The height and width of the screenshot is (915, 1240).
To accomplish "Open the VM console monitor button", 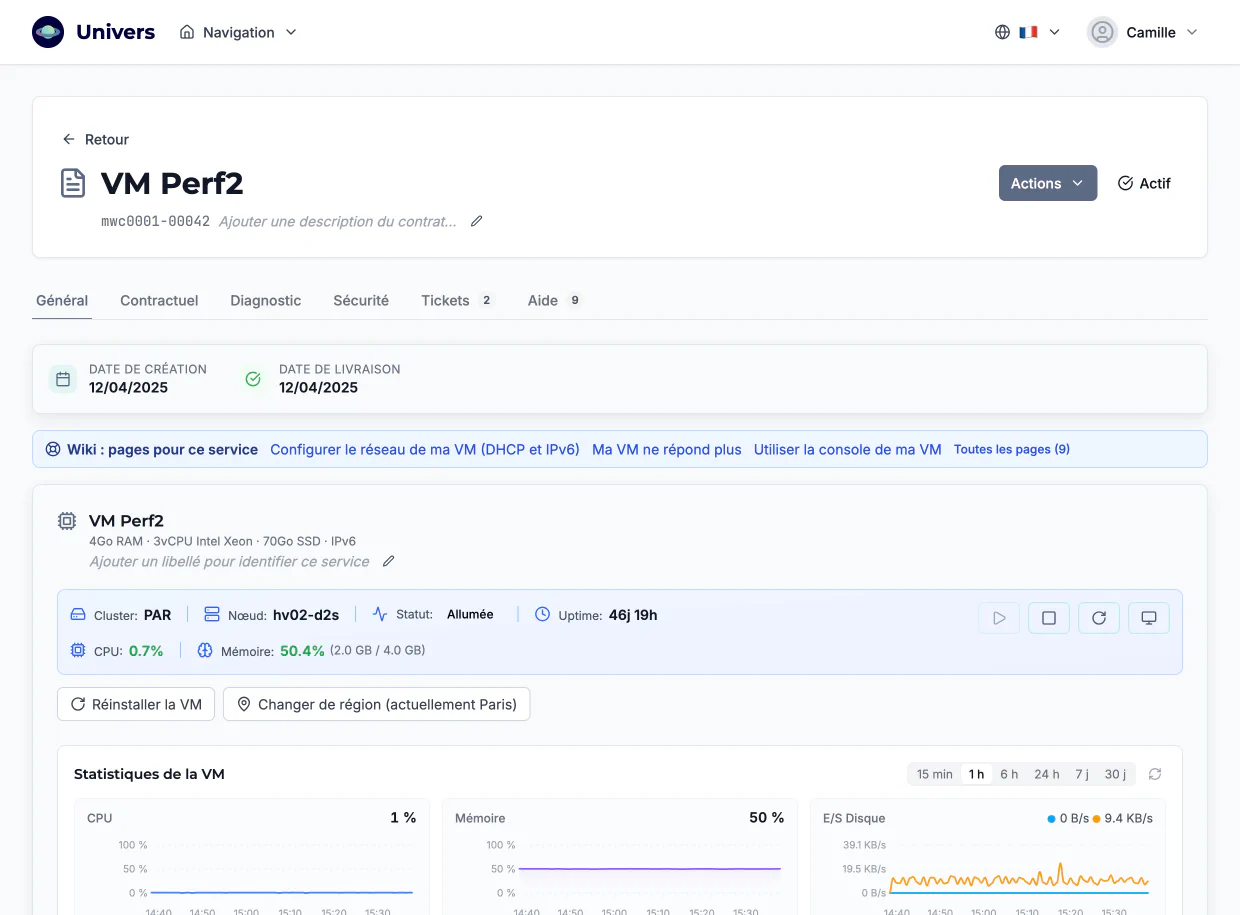I will [1149, 618].
